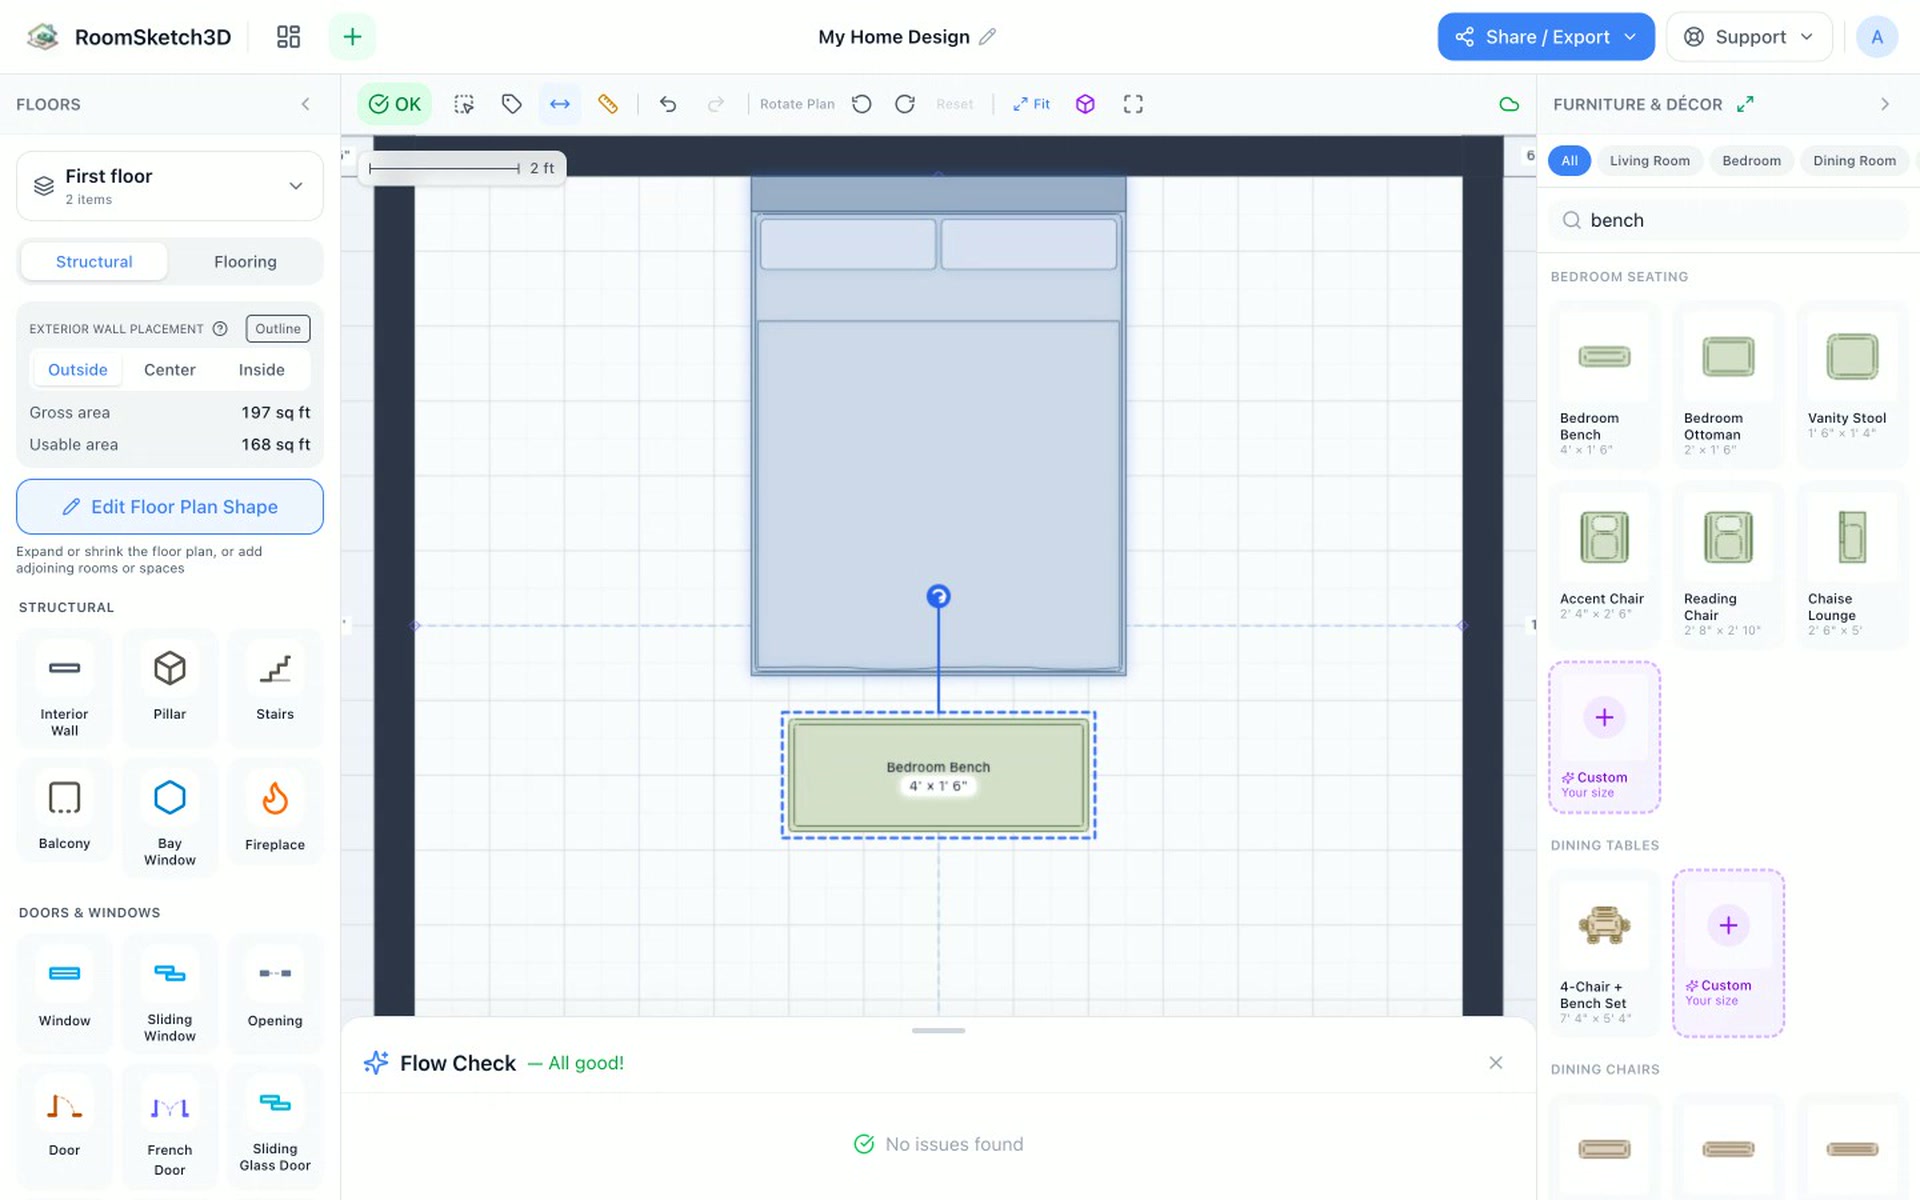Enter fullscreen canvas mode
This screenshot has width=1920, height=1200.
coord(1133,104)
